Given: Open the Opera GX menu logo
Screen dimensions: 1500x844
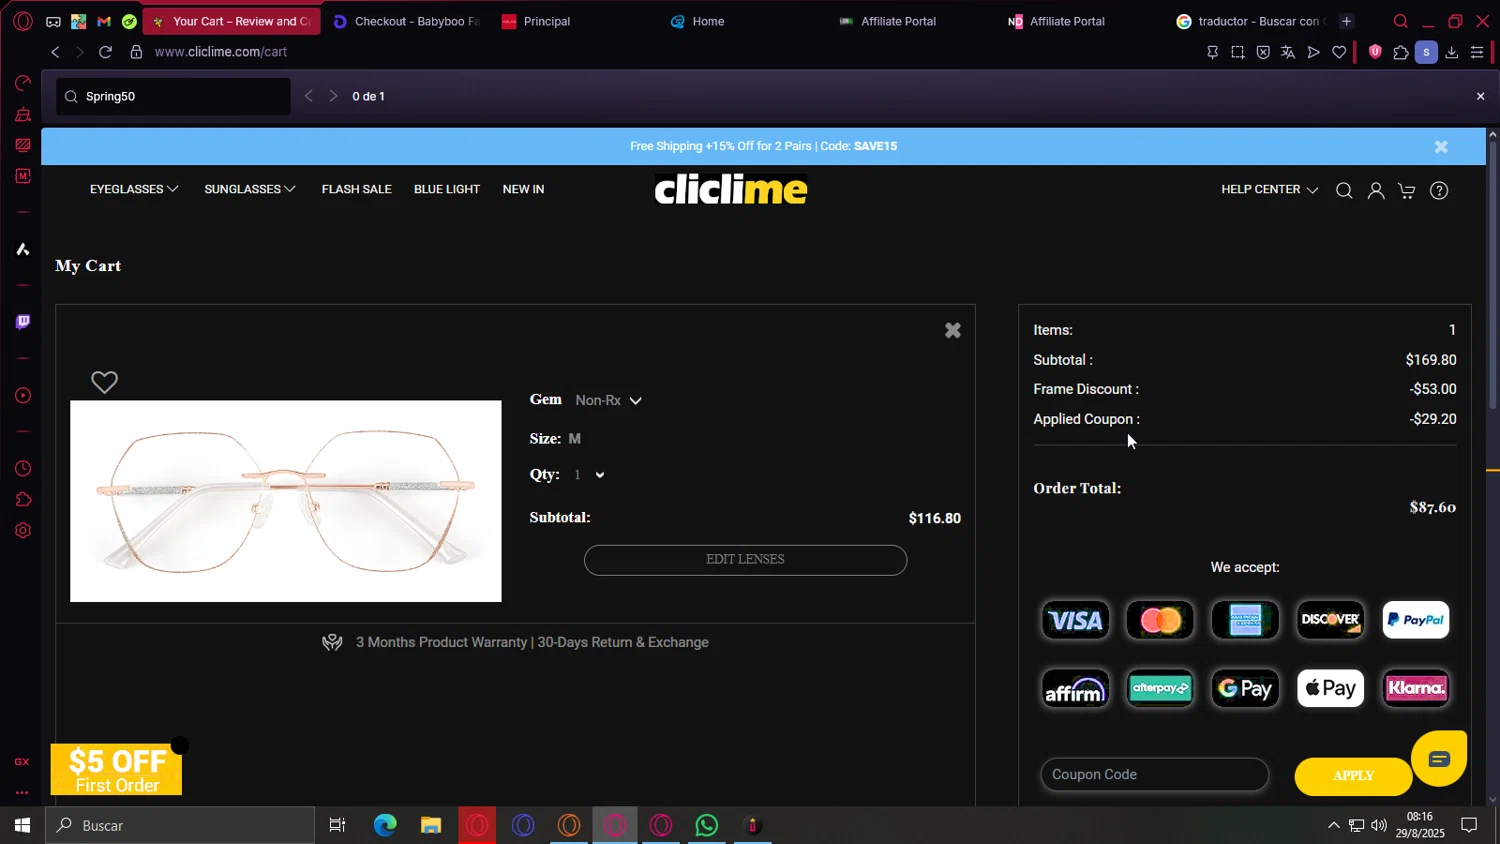Looking at the screenshot, I should point(23,21).
